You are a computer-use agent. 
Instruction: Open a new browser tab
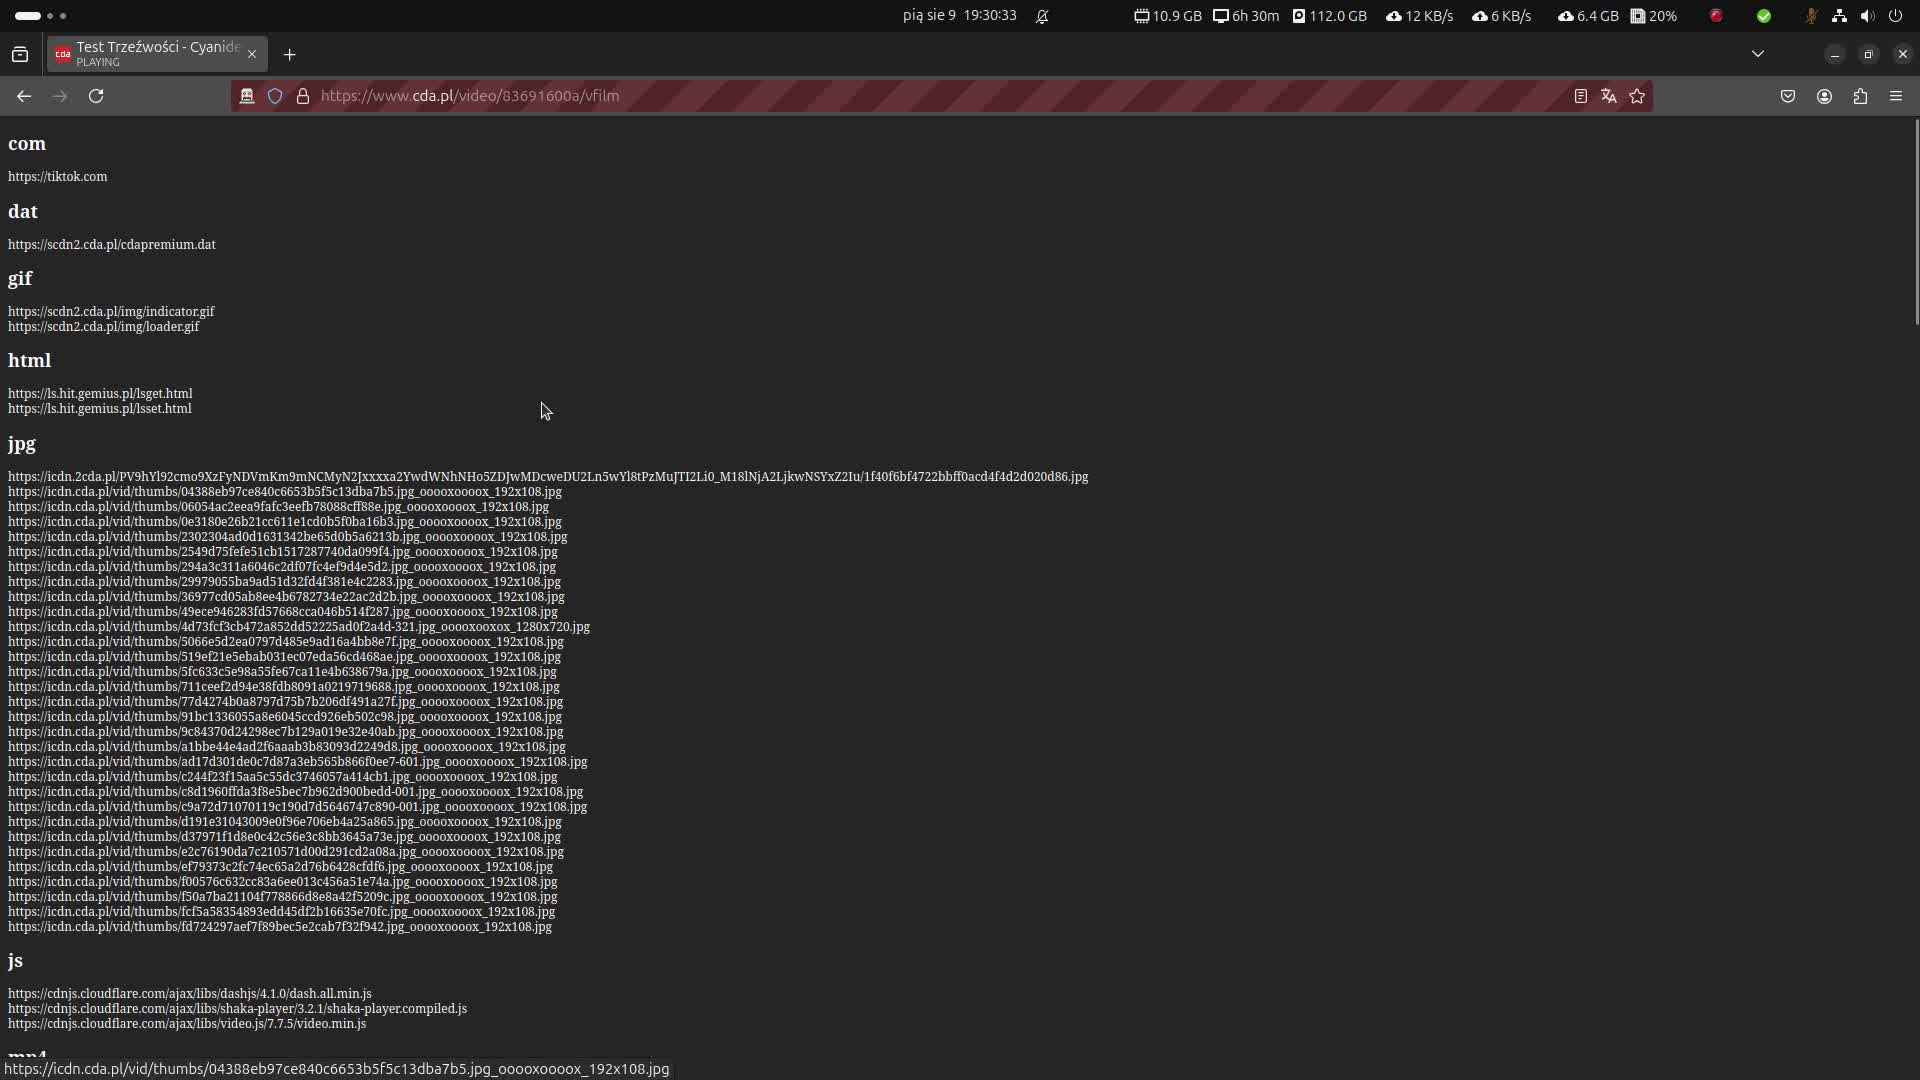coord(290,54)
